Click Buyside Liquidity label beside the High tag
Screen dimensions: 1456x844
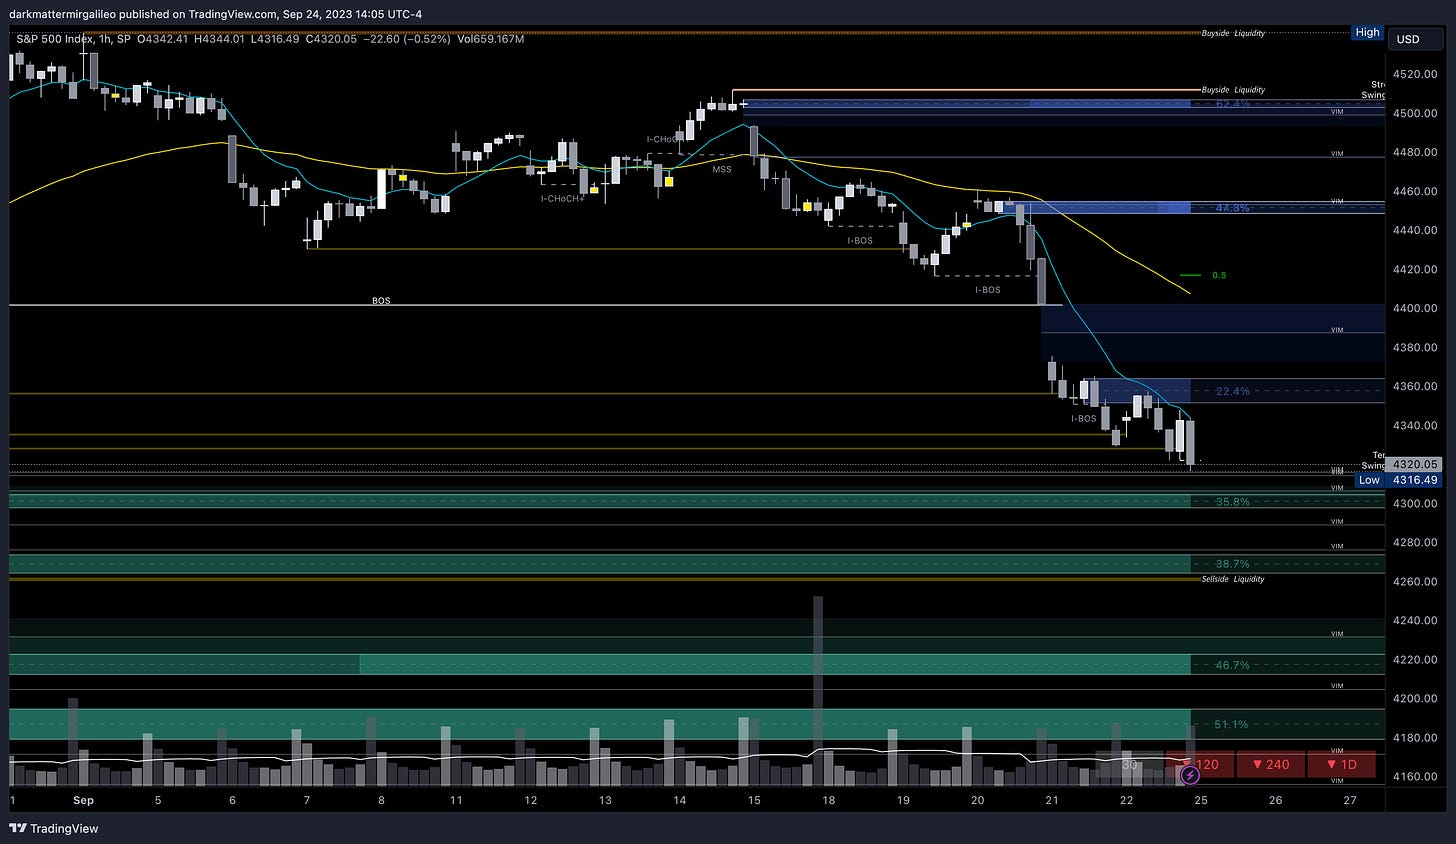coord(1233,33)
